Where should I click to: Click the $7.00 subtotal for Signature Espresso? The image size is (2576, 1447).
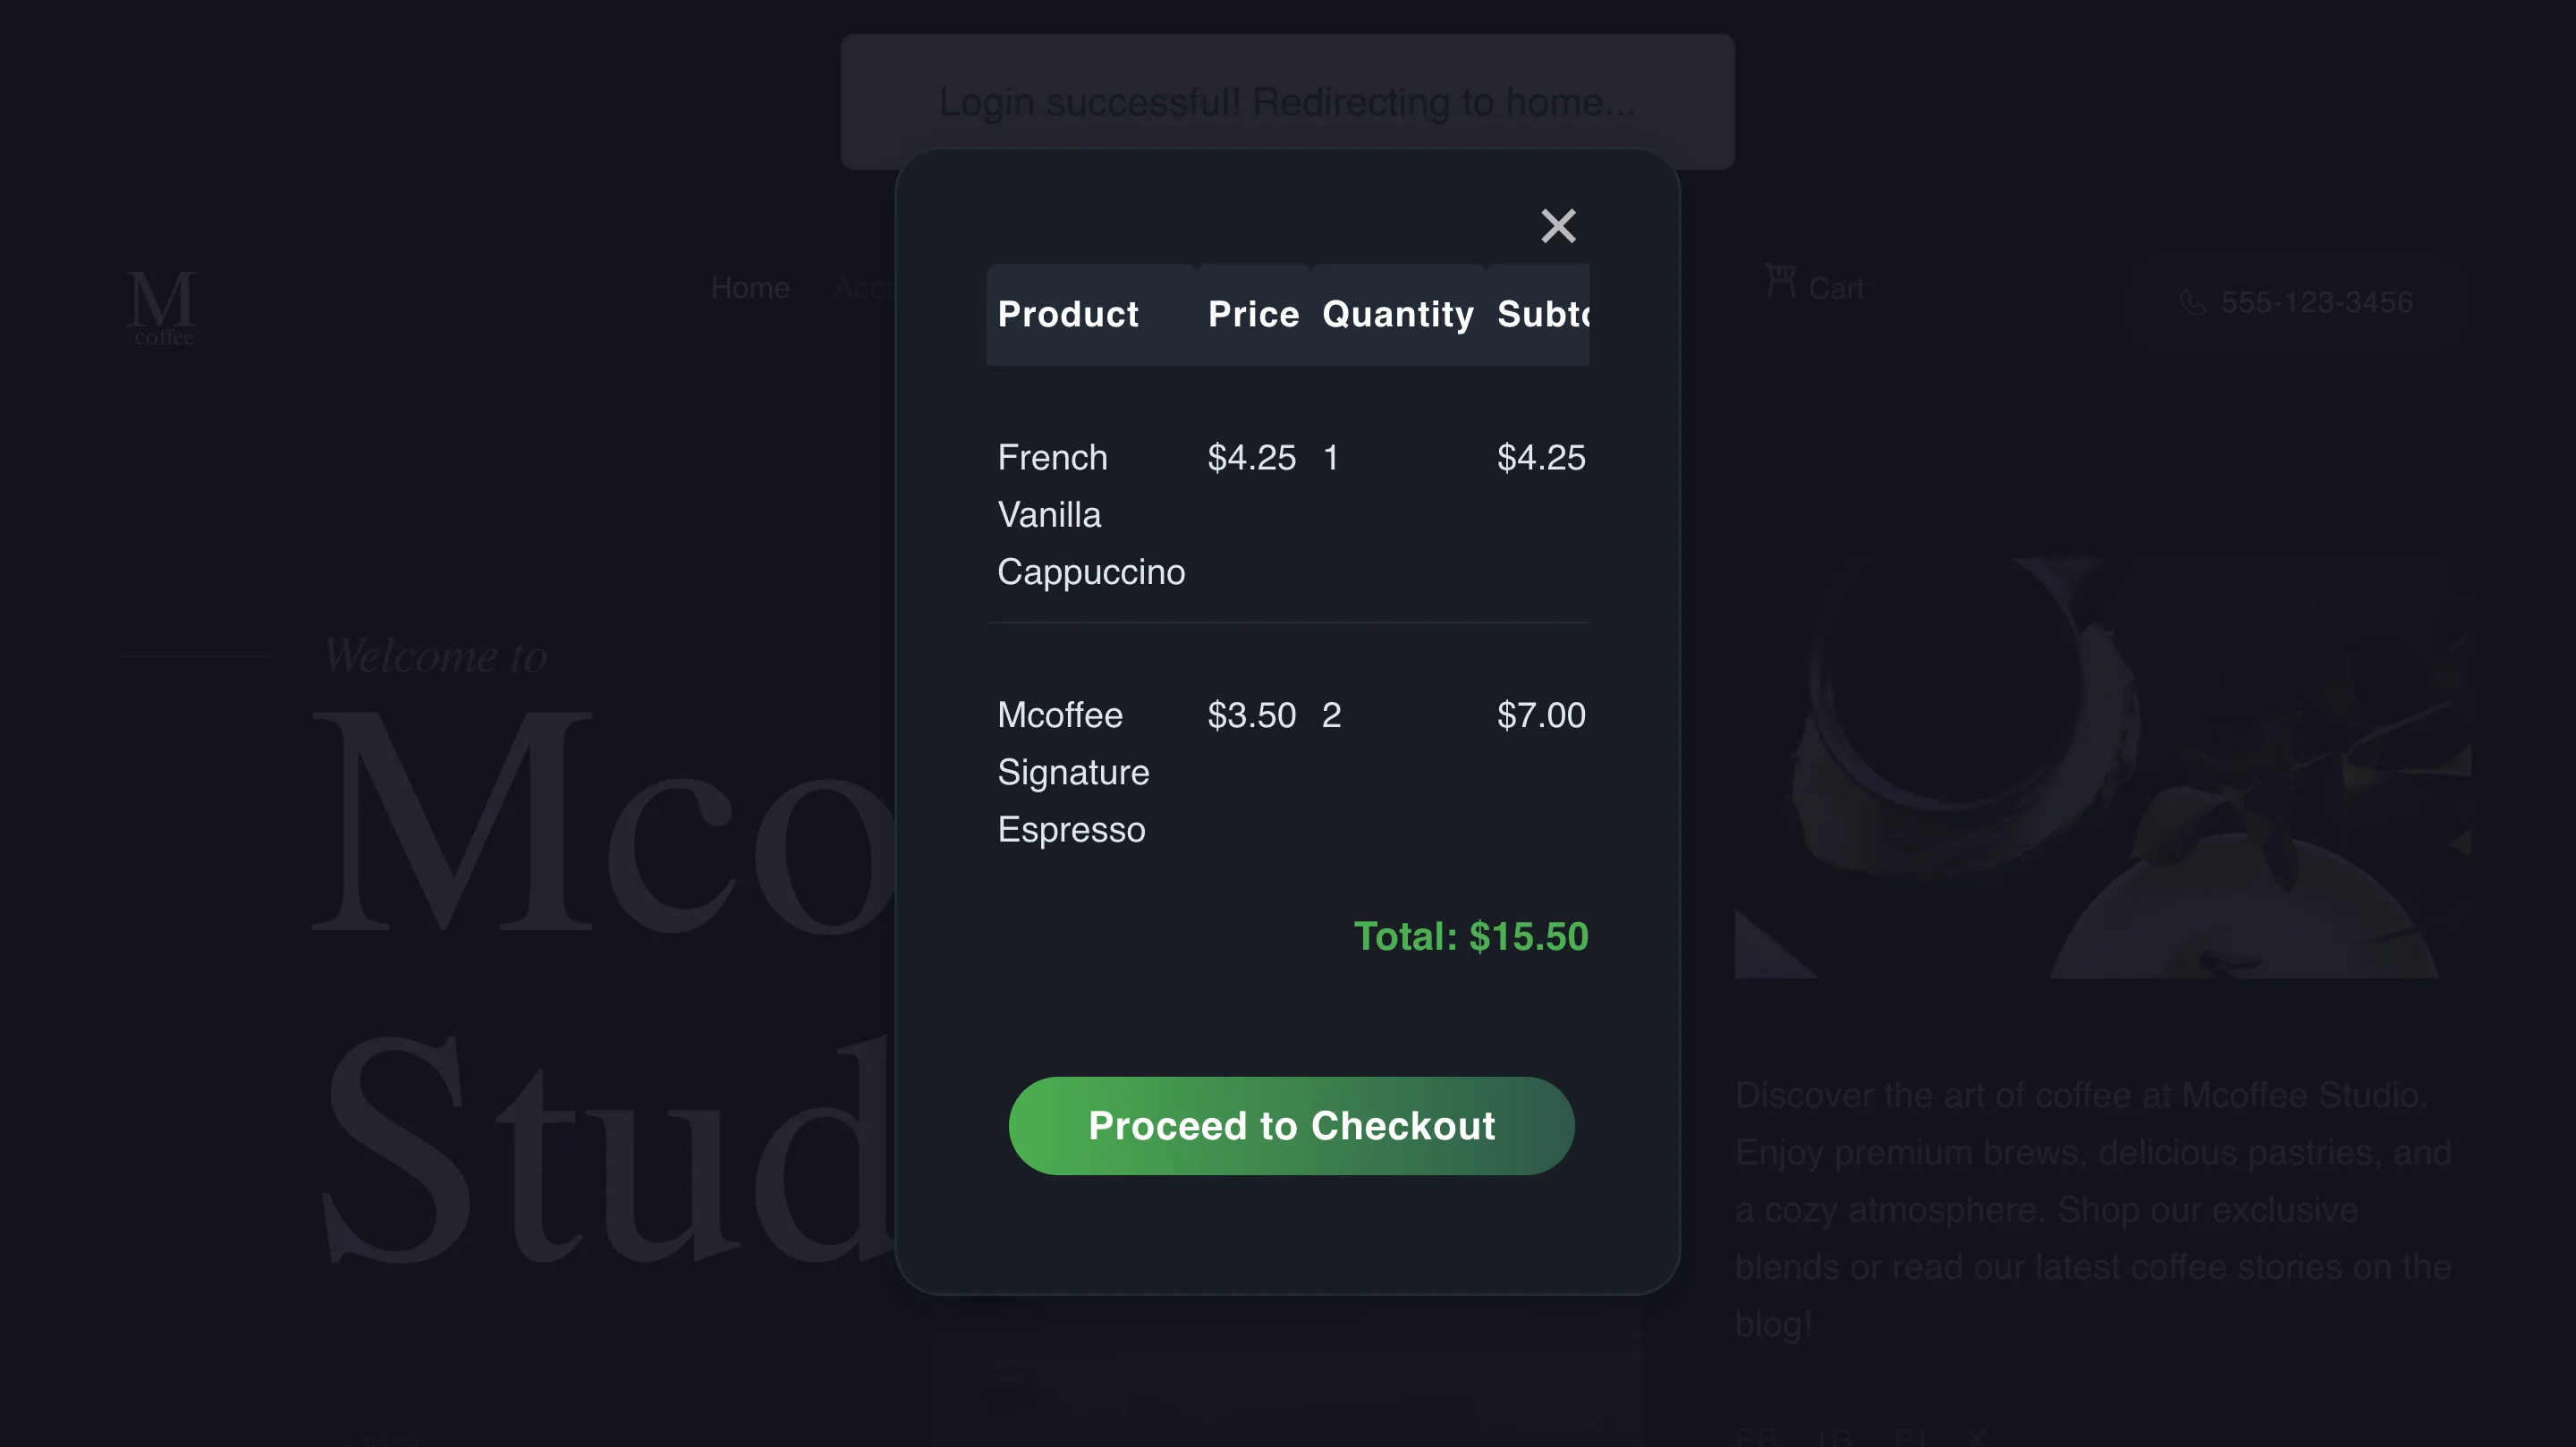[x=1540, y=716]
